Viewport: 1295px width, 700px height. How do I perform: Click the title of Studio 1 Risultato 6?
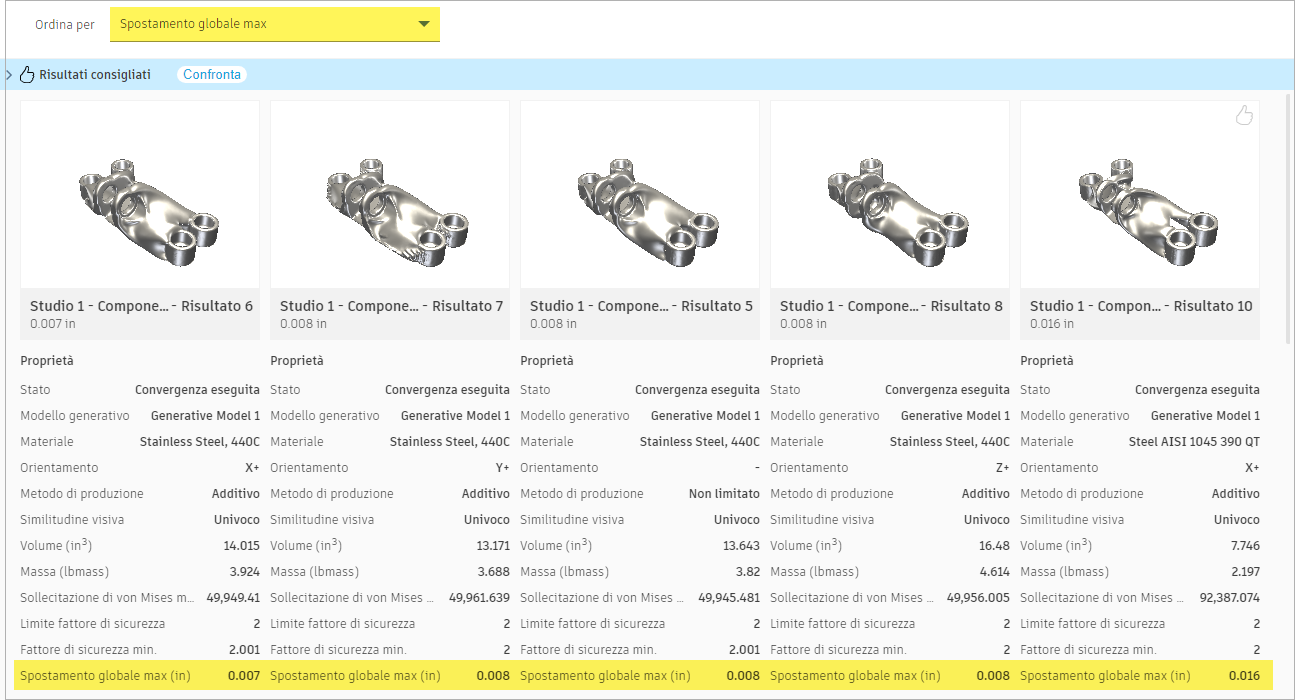pyautogui.click(x=139, y=306)
